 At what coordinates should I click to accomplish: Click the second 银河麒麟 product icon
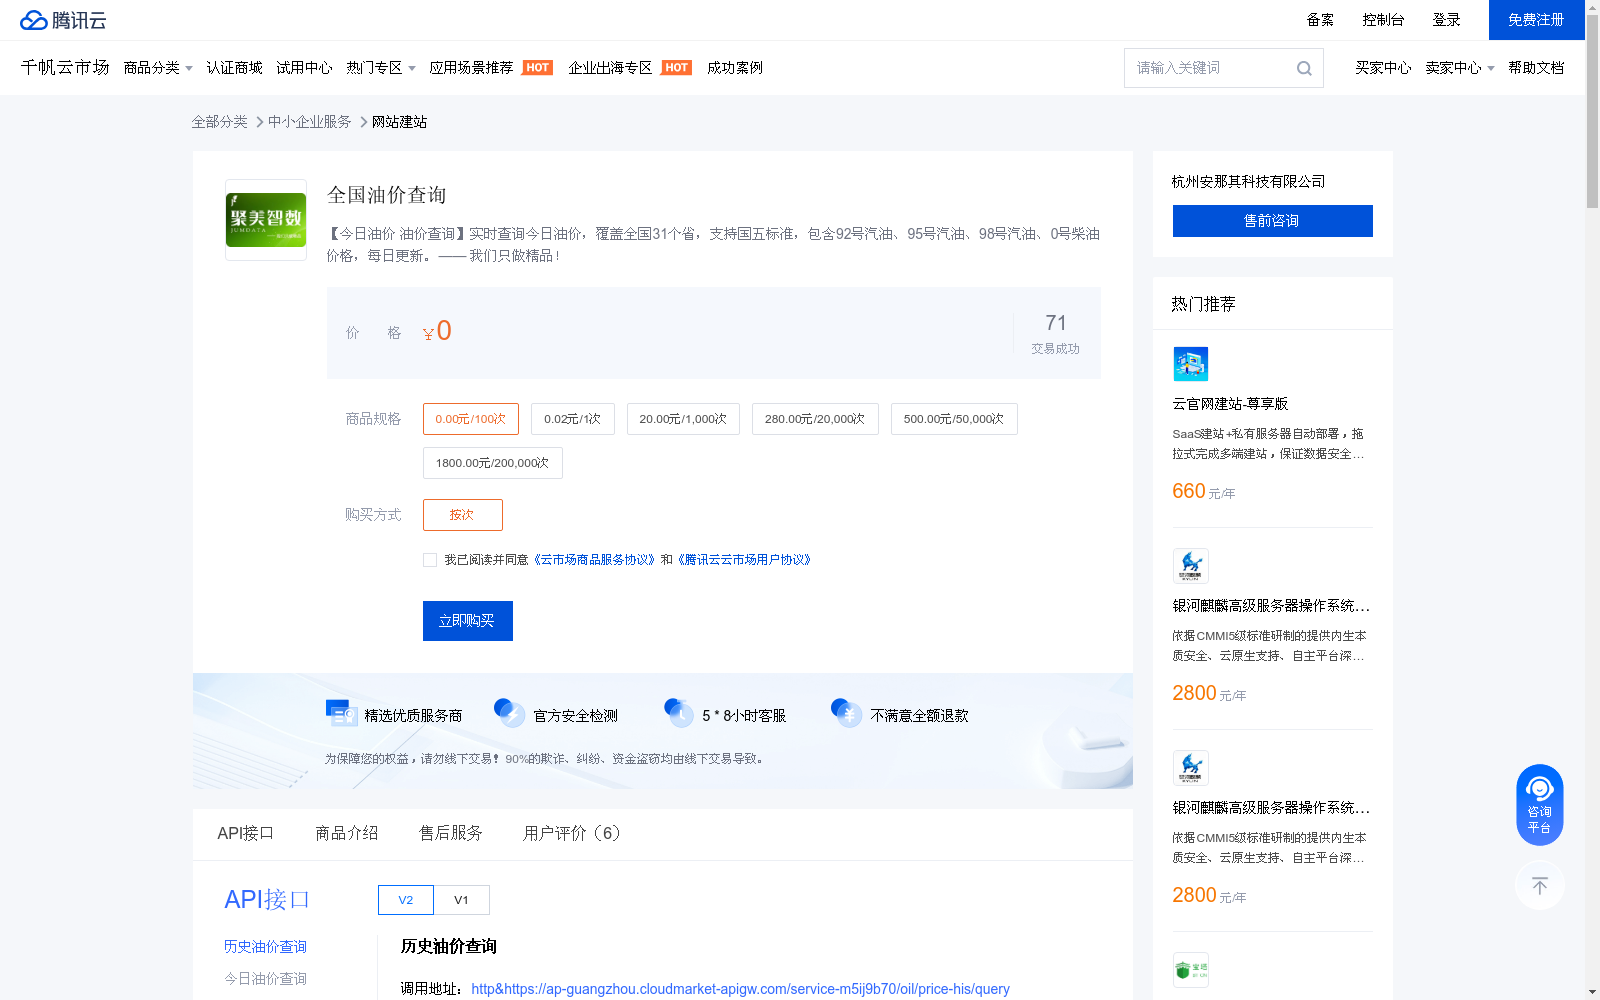[x=1191, y=768]
